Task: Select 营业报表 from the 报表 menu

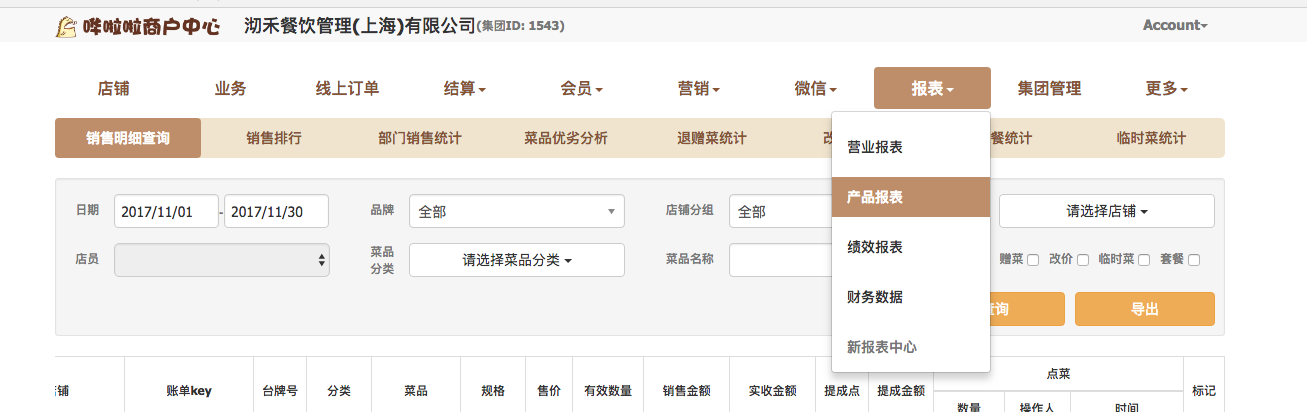Action: coord(875,147)
